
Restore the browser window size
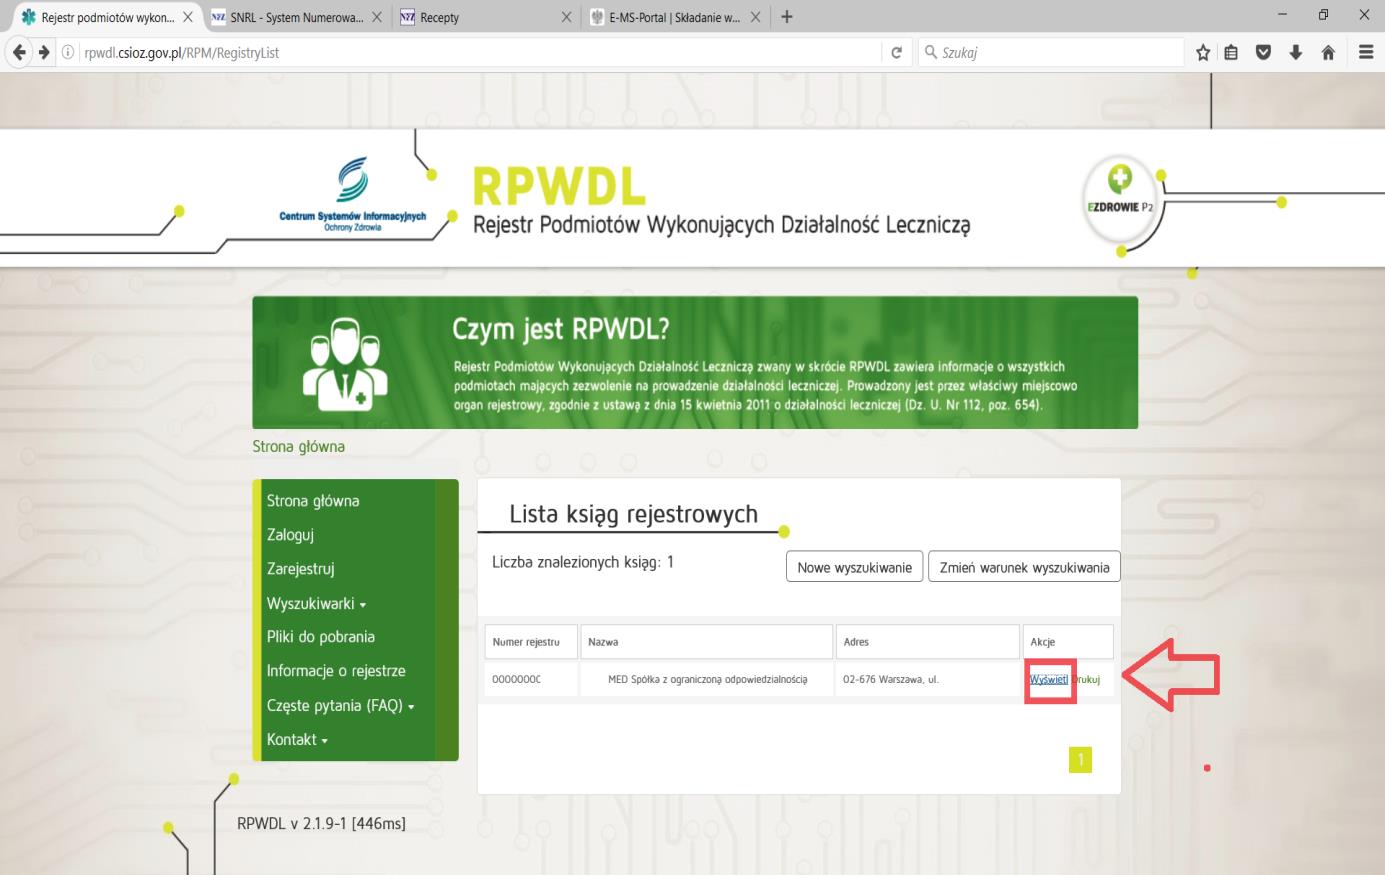click(x=1323, y=15)
